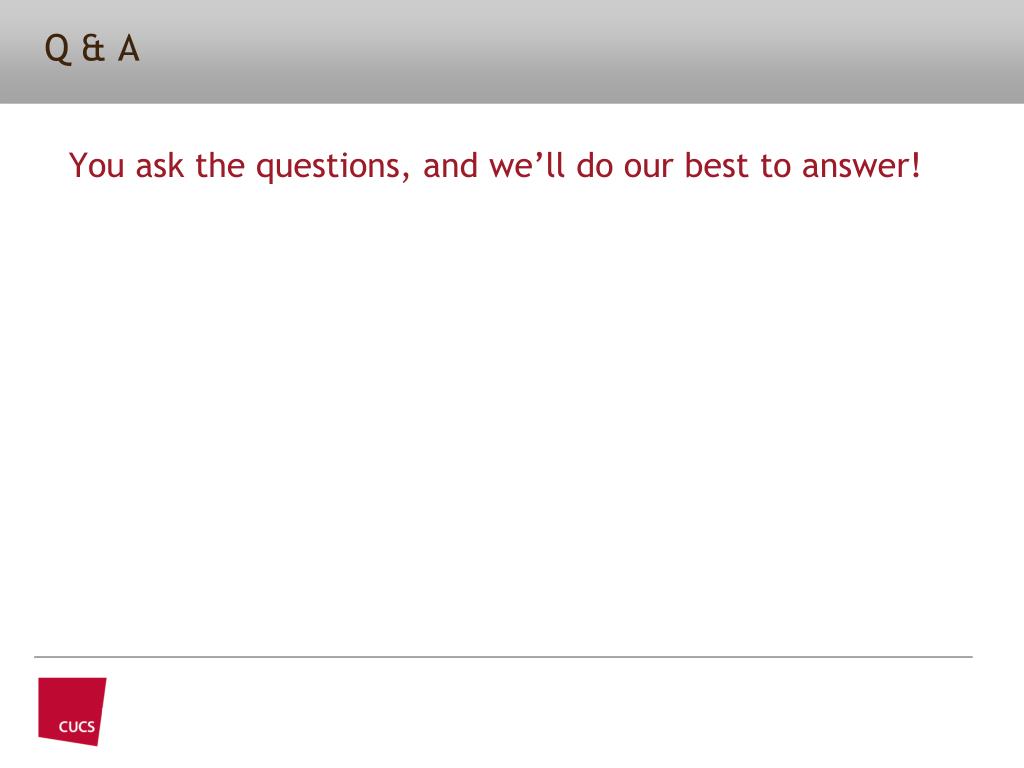The image size is (1024, 768).
Task: Click the red CUCS logo
Action: tap(72, 711)
